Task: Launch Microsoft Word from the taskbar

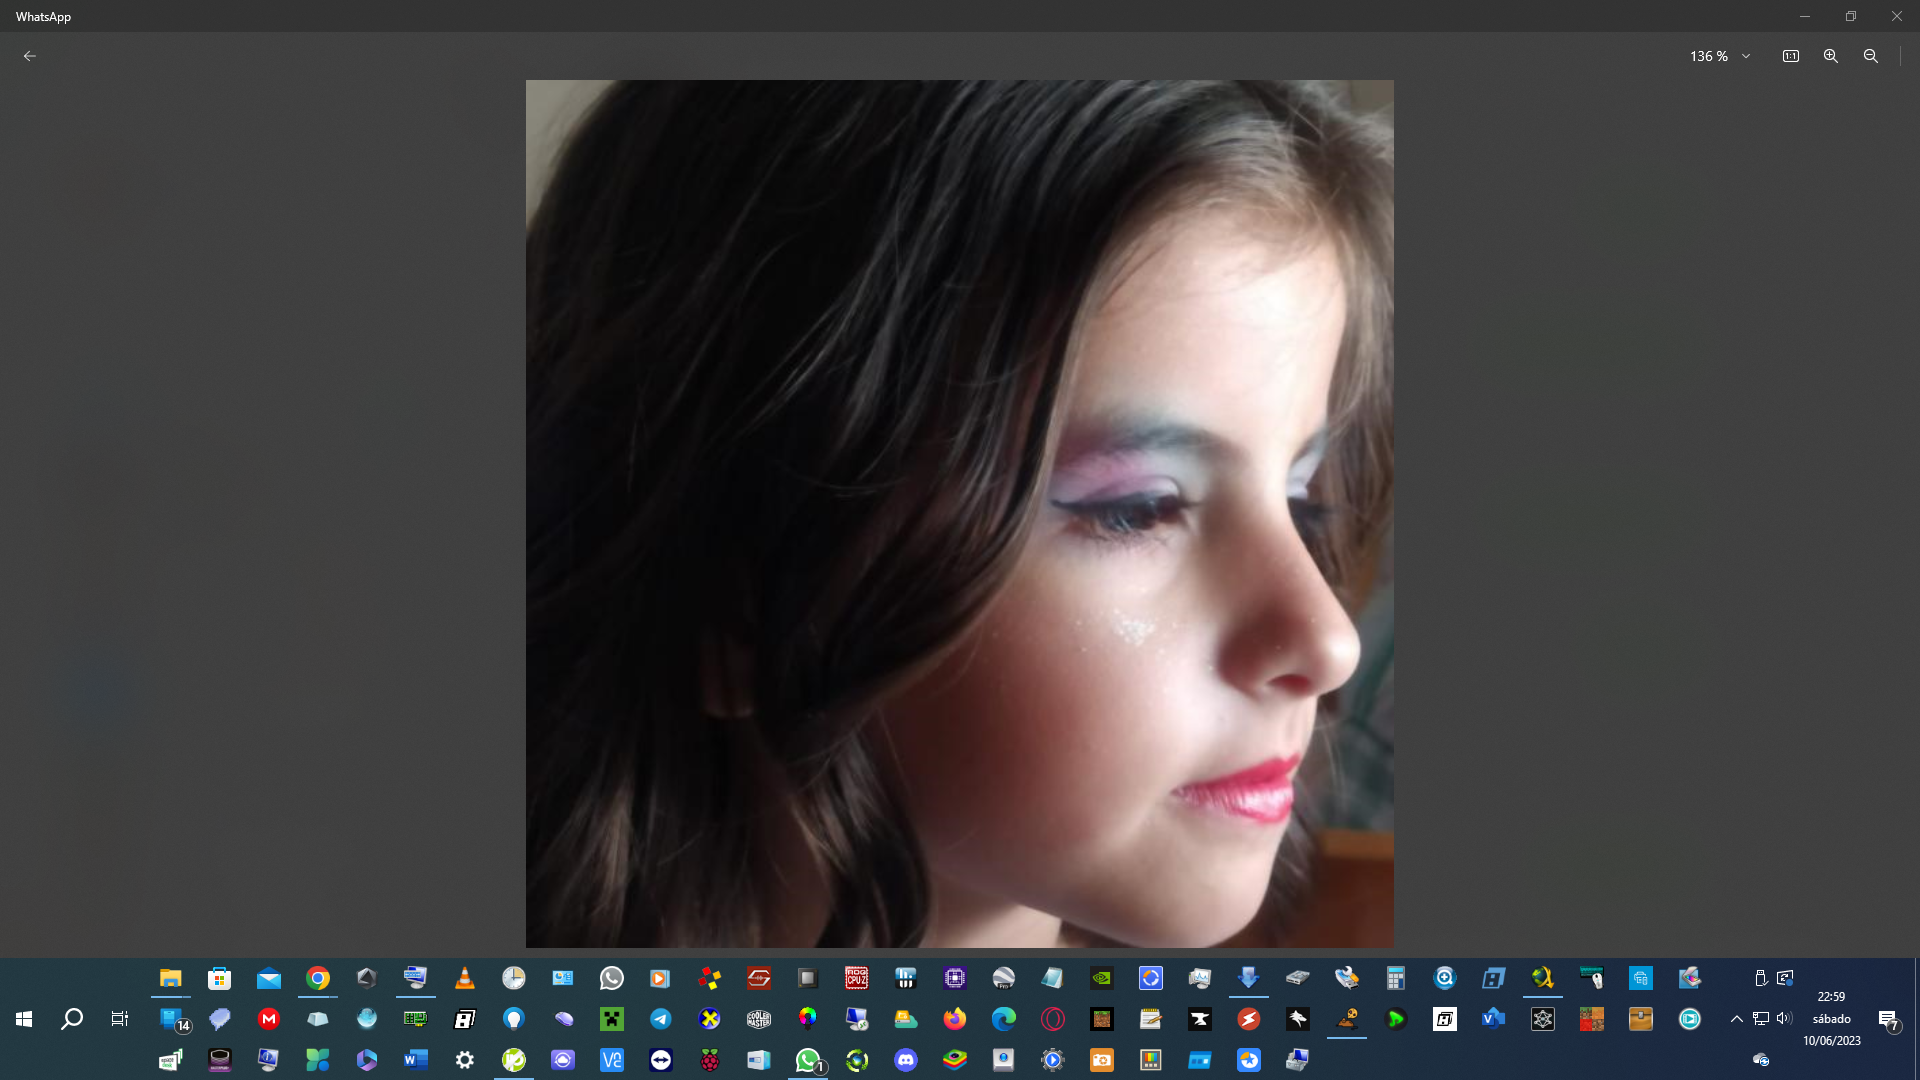Action: point(416,1060)
